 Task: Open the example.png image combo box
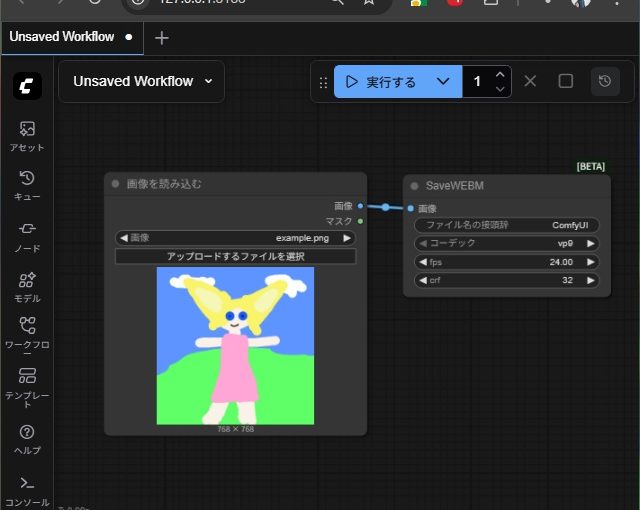(x=236, y=238)
